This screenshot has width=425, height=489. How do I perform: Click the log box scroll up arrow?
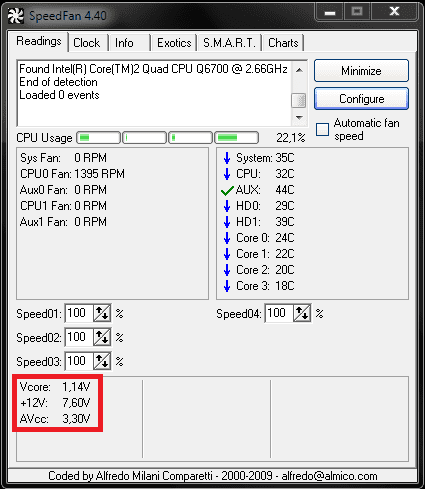[299, 70]
